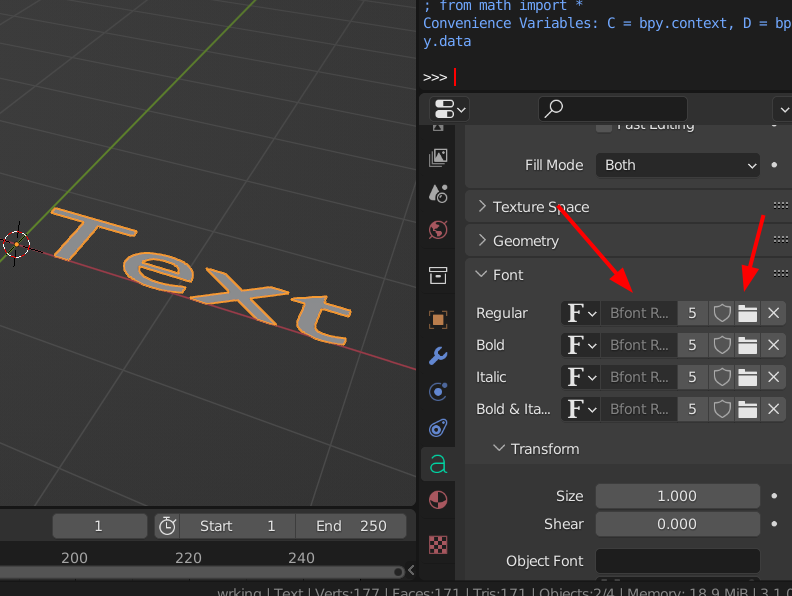Click the End frame field

click(351, 526)
